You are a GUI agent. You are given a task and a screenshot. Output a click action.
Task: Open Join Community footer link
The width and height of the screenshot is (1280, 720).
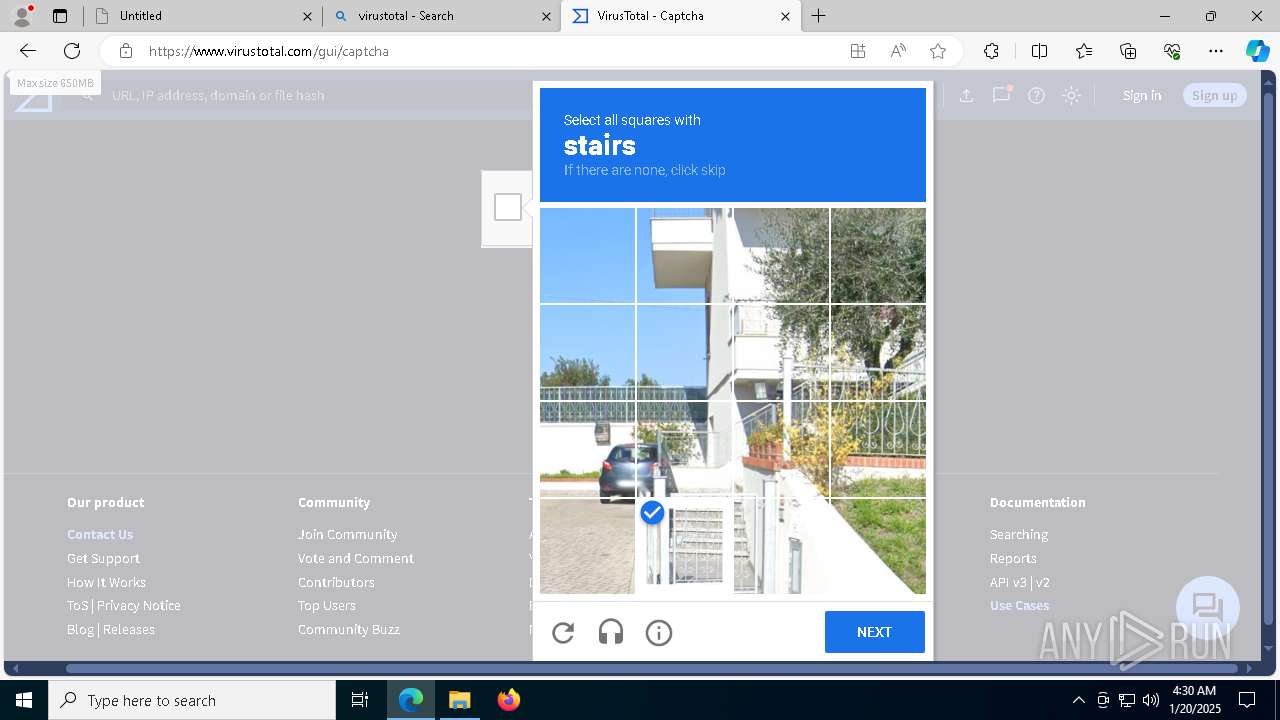(347, 534)
